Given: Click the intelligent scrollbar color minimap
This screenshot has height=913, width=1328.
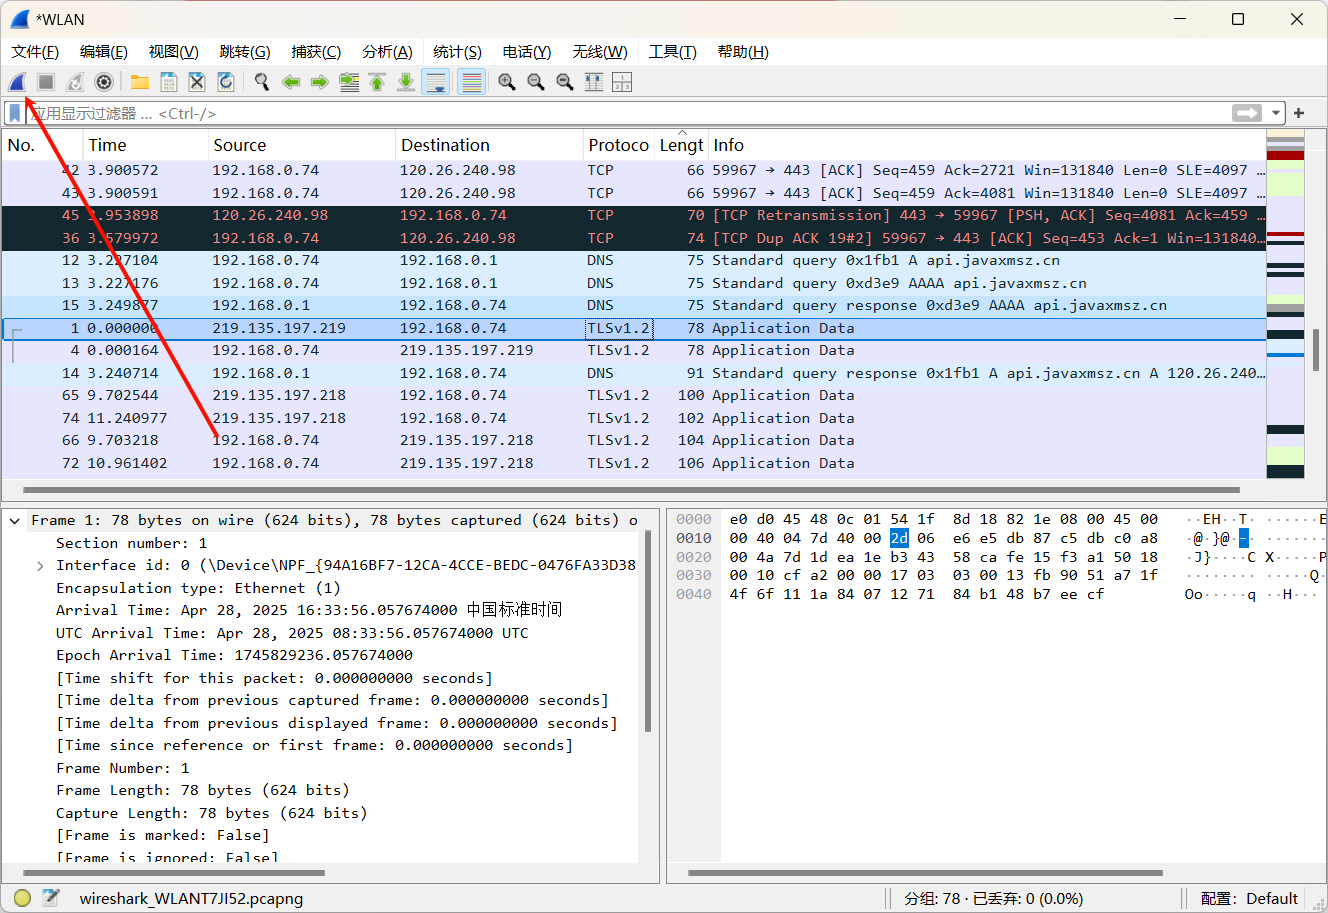Looking at the screenshot, I should tap(1285, 305).
